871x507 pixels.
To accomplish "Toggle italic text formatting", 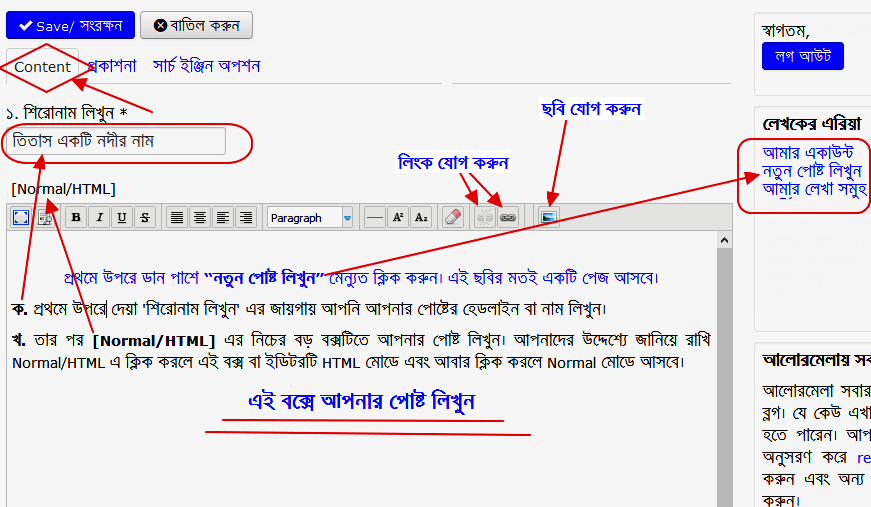I will [99, 217].
